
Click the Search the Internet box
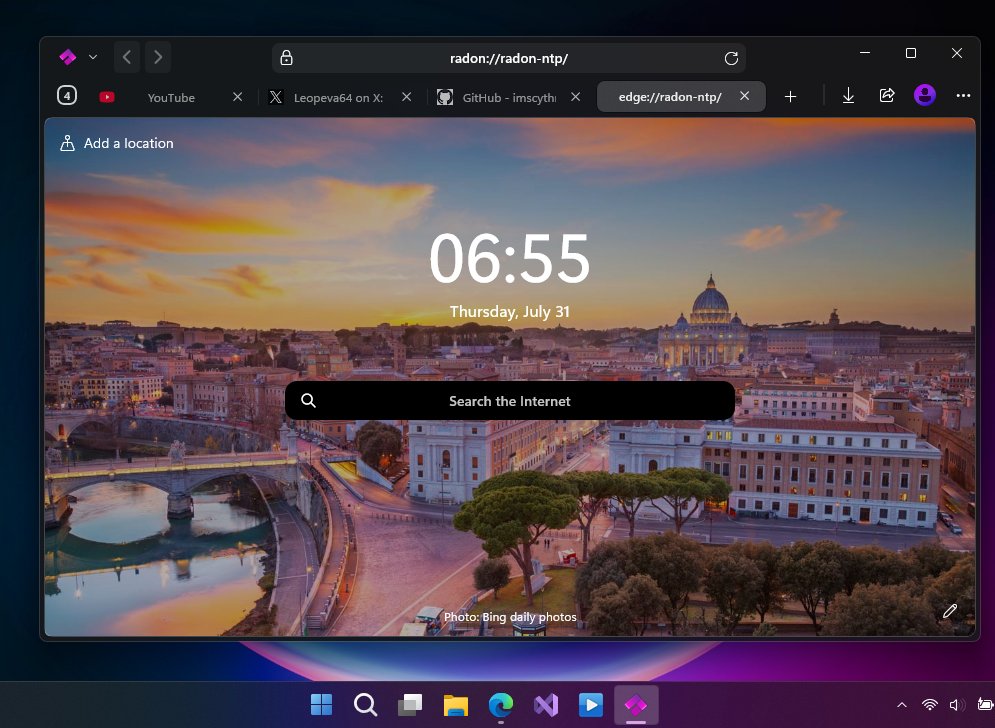(510, 400)
